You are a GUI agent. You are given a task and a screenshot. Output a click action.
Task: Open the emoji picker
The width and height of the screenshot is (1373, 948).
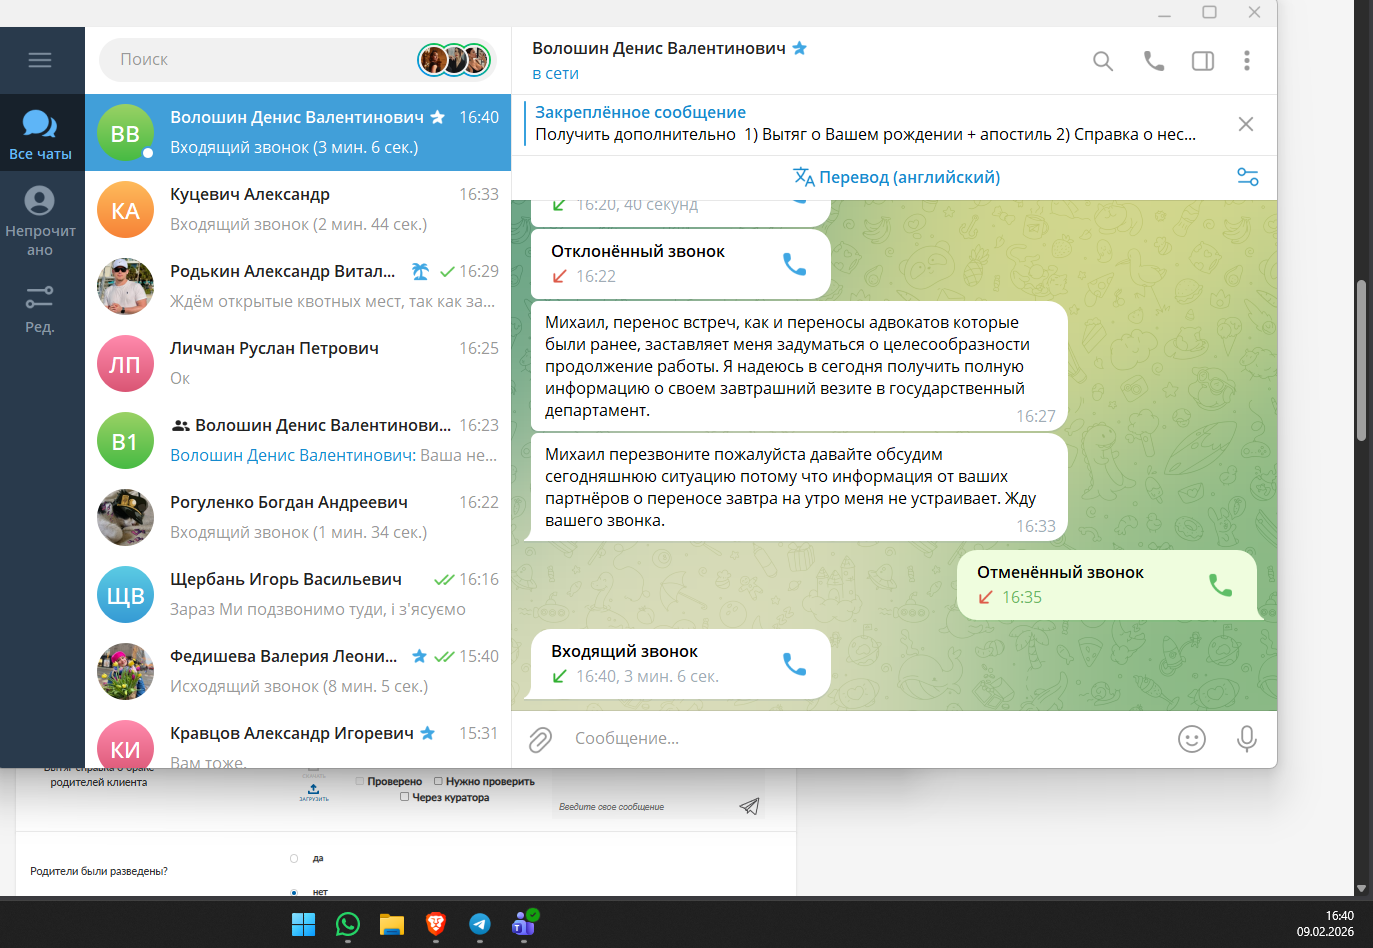coord(1192,739)
